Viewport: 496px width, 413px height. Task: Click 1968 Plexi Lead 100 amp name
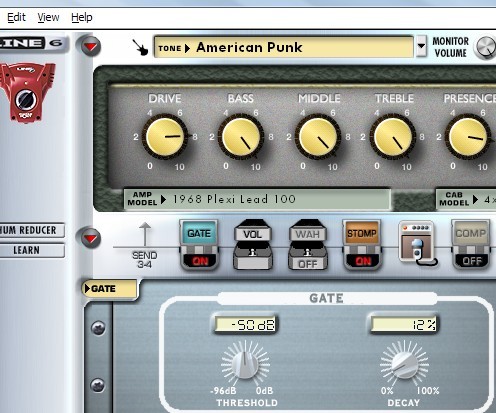pos(234,199)
